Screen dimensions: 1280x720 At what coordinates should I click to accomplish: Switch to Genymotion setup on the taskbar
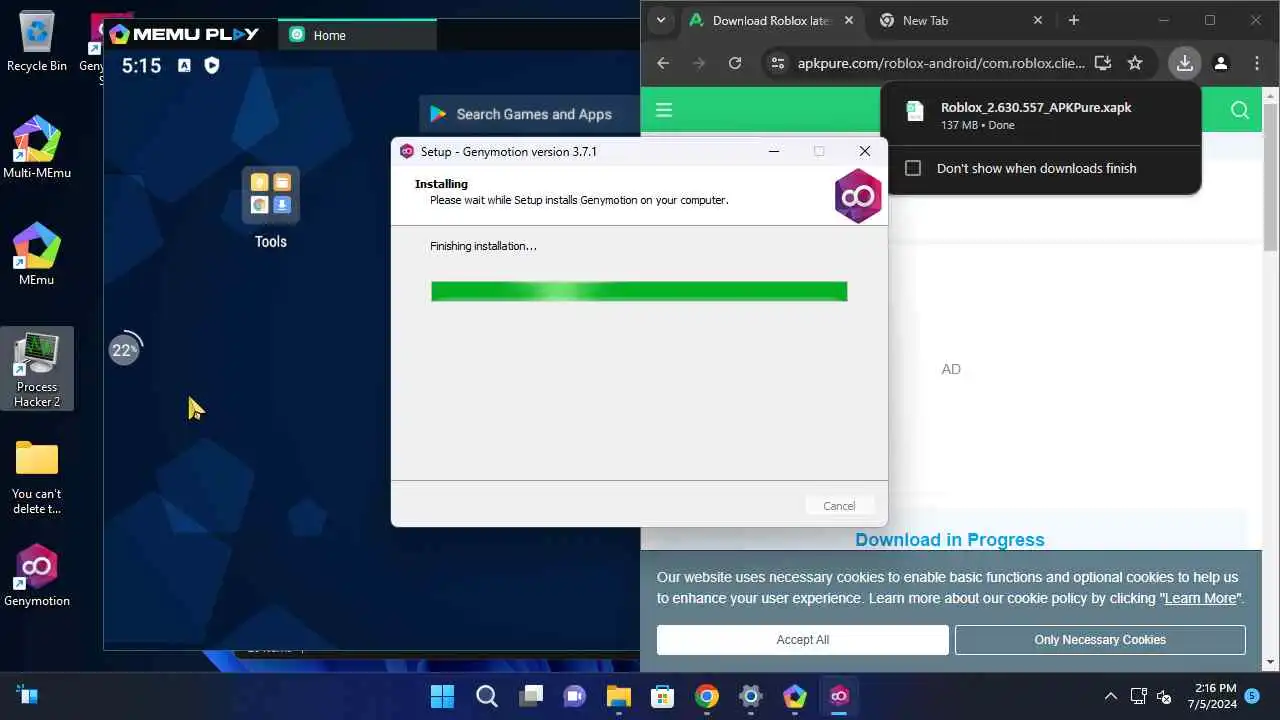pos(839,696)
